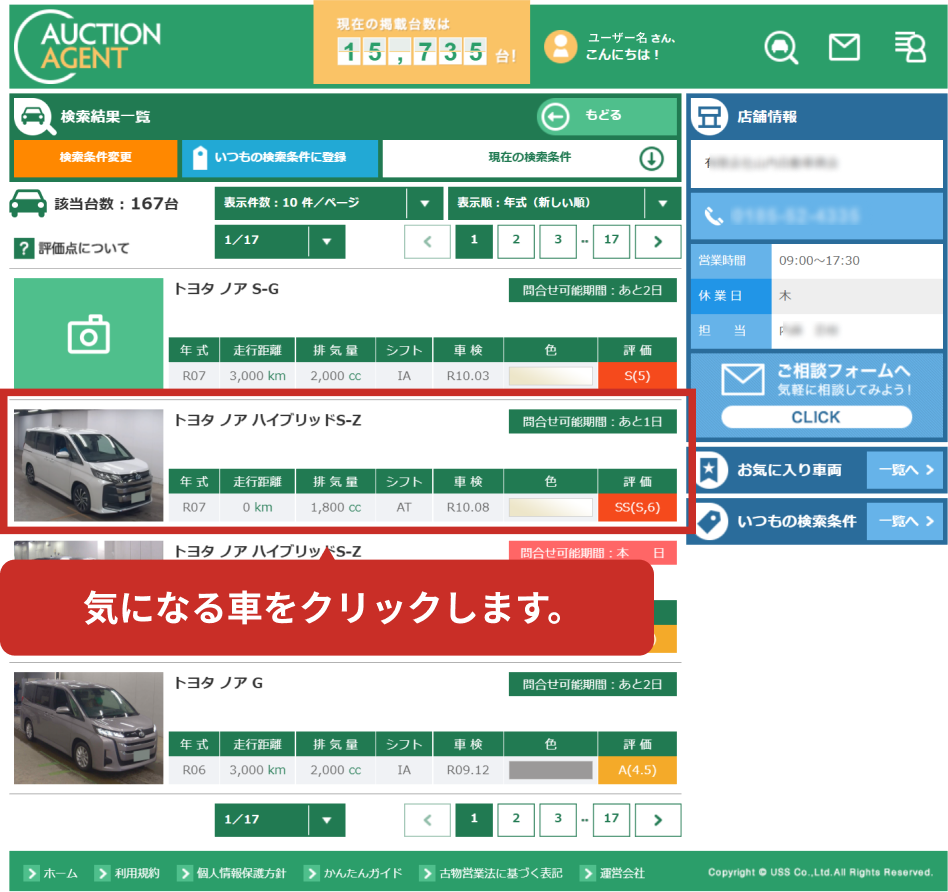Click the next page arrow at top
The height and width of the screenshot is (892, 948).
point(657,241)
